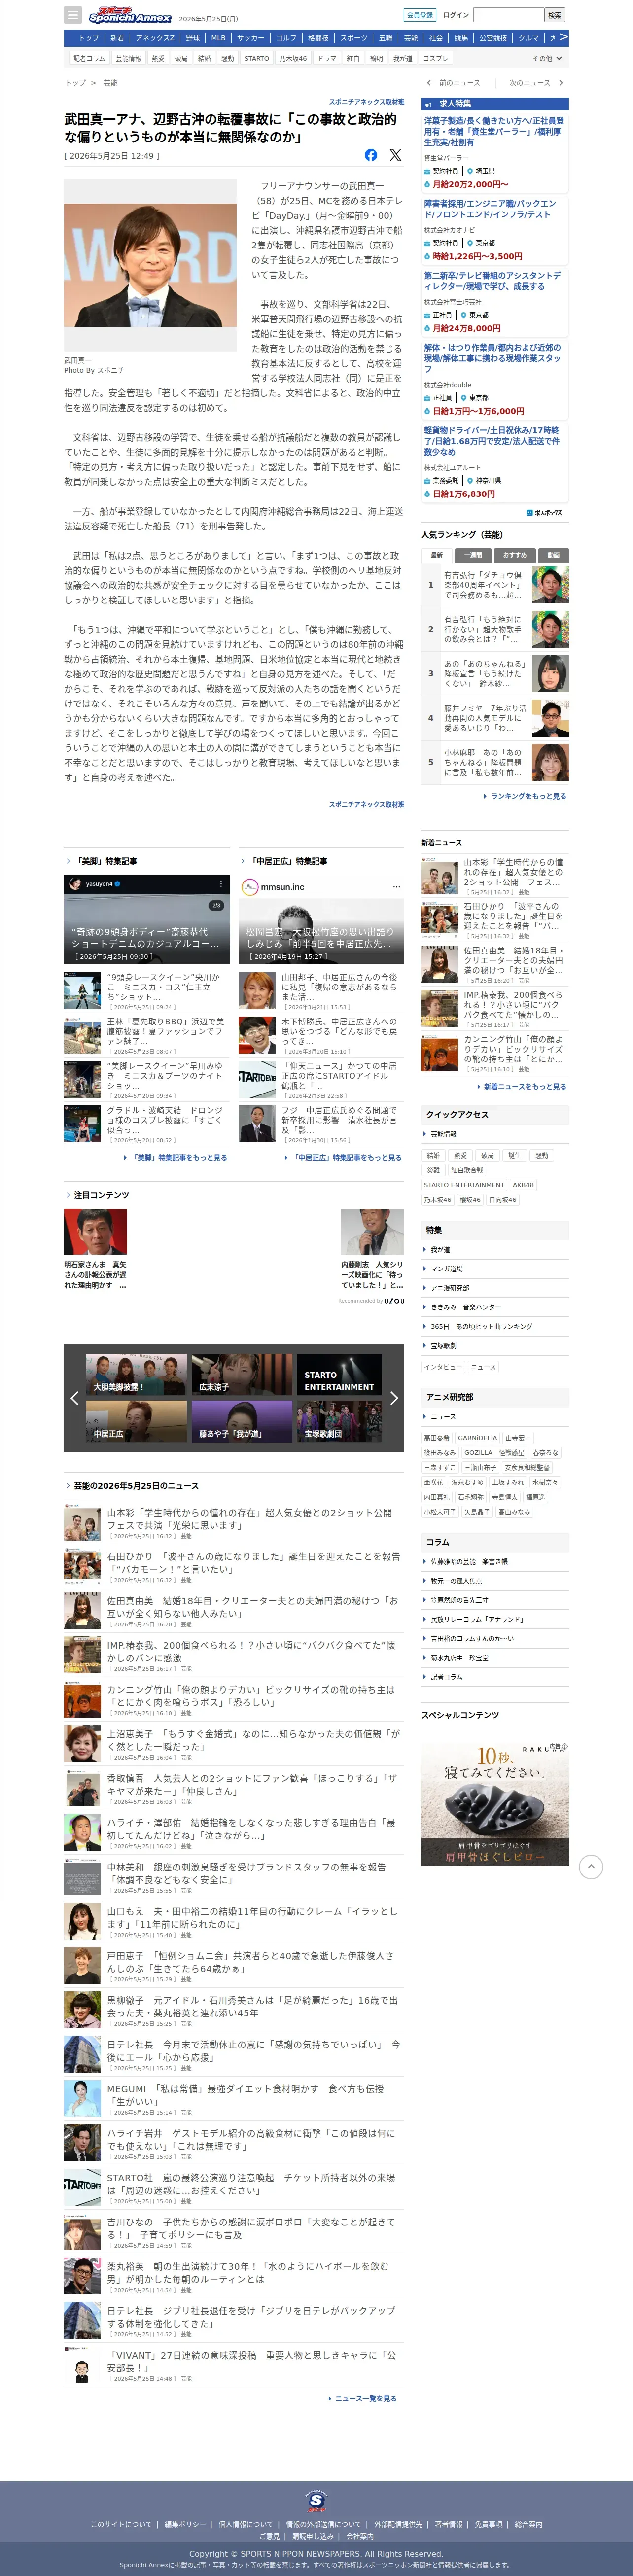The width and height of the screenshot is (633, 2576).
Task: Switch ranking to 一週間 tab
Action: coord(474,555)
